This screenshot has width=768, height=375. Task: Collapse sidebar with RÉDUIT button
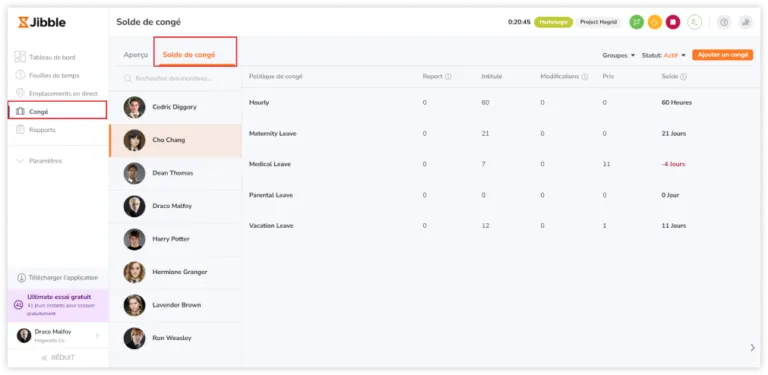coord(58,358)
